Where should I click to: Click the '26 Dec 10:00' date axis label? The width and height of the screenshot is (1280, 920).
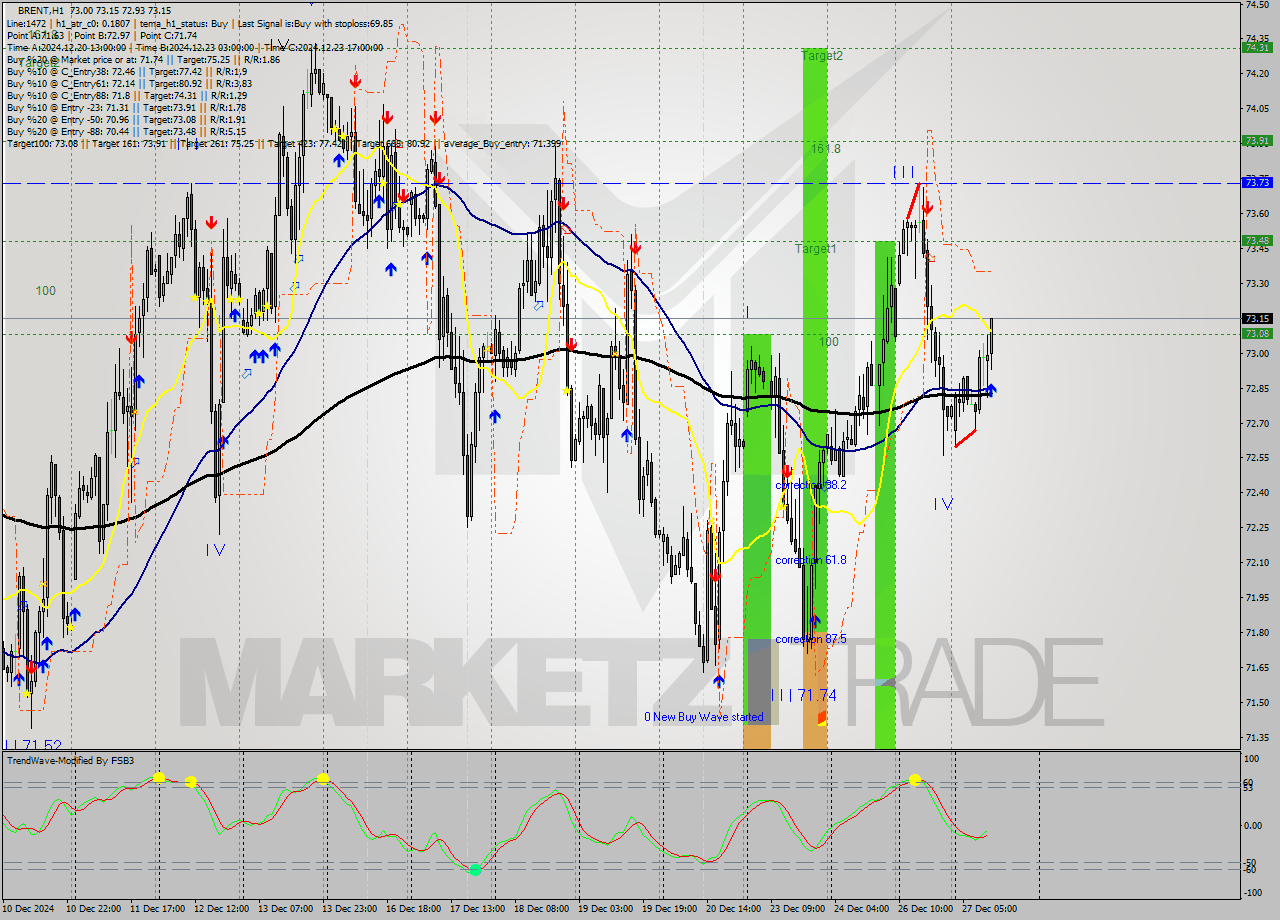[x=925, y=909]
